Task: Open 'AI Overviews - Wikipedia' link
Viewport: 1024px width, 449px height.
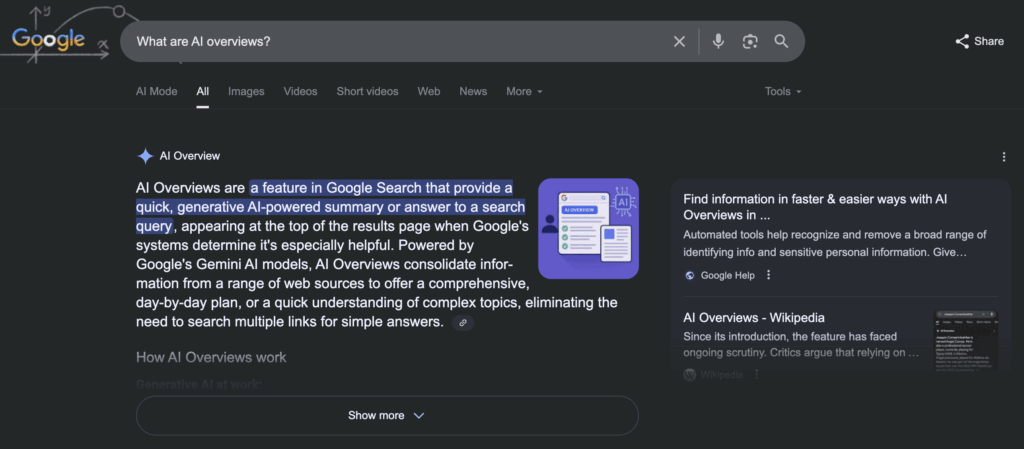Action: coord(754,318)
